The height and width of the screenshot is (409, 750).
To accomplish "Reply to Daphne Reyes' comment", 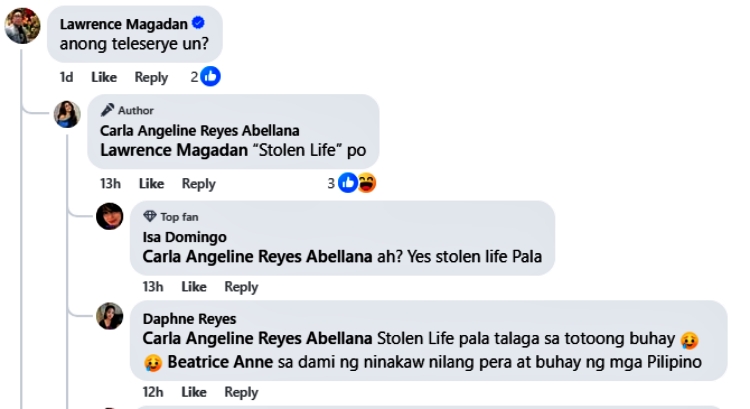I will point(241,392).
